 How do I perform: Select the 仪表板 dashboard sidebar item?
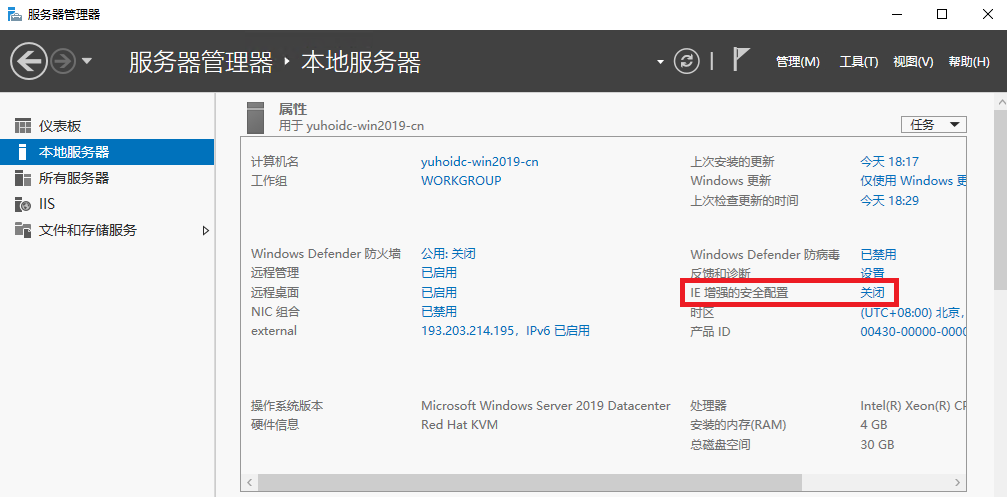(x=59, y=126)
